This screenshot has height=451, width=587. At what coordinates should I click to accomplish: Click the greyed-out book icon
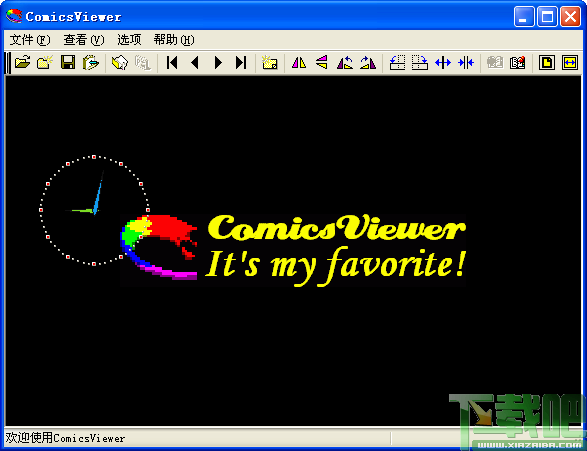(x=495, y=63)
